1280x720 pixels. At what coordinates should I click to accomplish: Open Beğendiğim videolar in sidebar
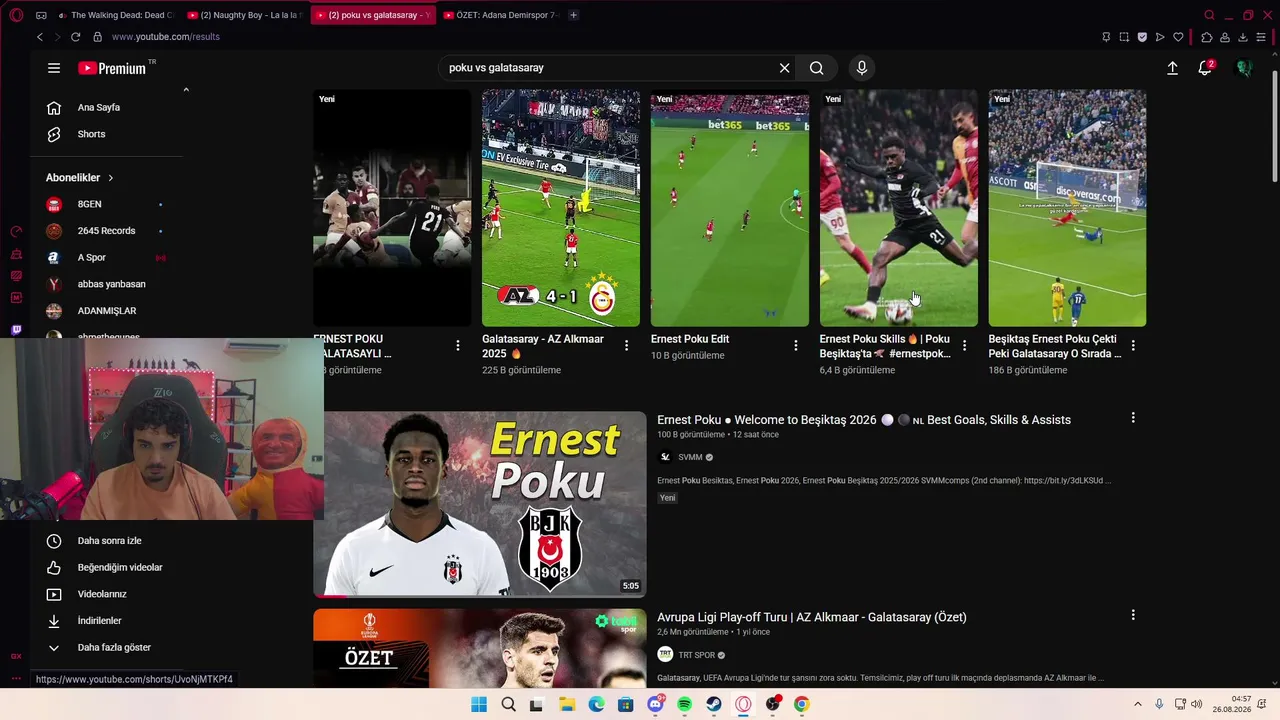point(106,567)
